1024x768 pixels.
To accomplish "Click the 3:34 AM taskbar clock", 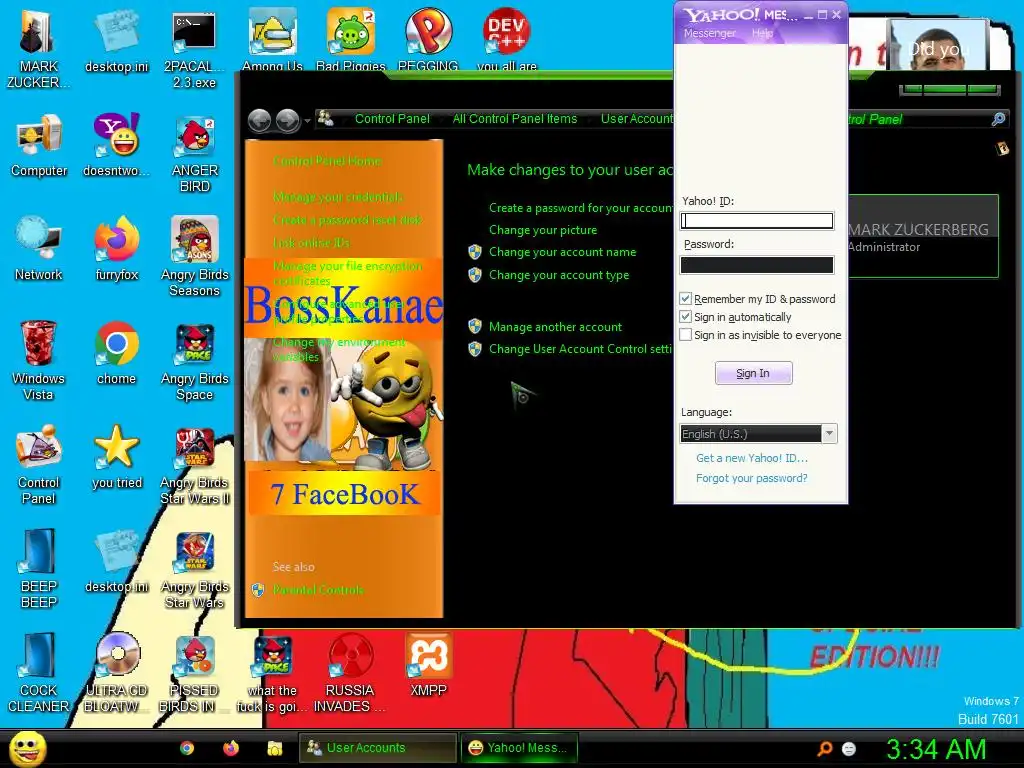I will click(935, 749).
